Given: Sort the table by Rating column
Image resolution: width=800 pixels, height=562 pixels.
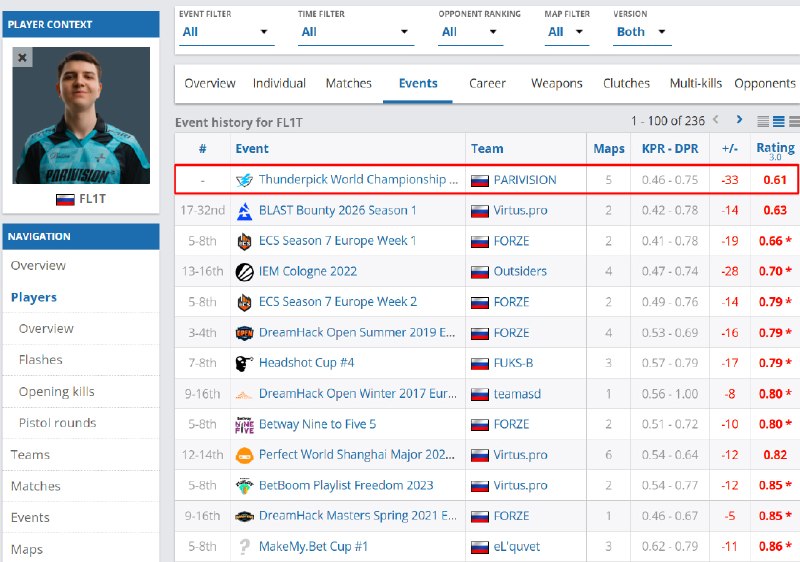Looking at the screenshot, I should [775, 149].
